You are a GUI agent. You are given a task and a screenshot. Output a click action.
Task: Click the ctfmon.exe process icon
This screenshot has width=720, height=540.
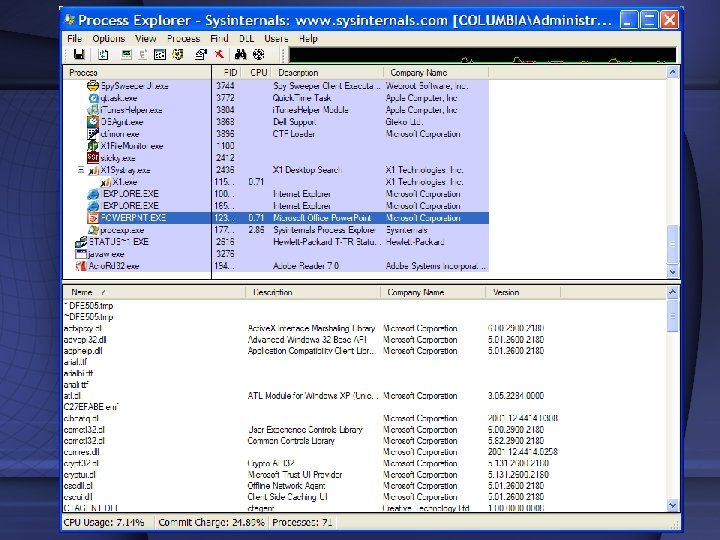click(x=93, y=134)
